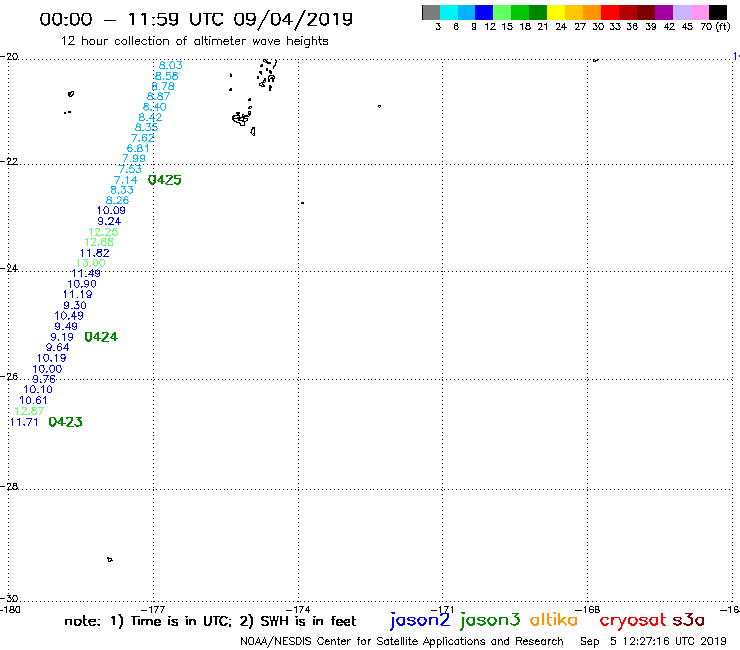Select the 8.58 wave height value
740x650 pixels.
tap(167, 76)
